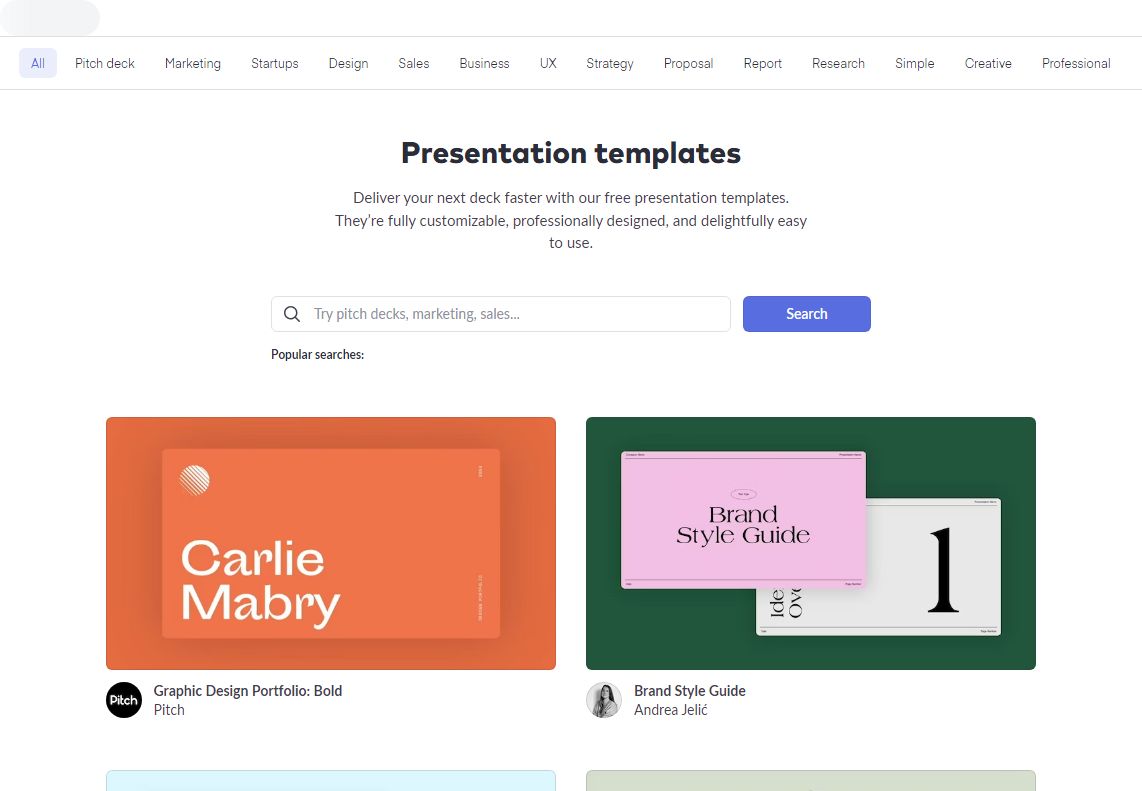The image size is (1142, 791).
Task: Open the Professional category tab
Action: (x=1076, y=63)
